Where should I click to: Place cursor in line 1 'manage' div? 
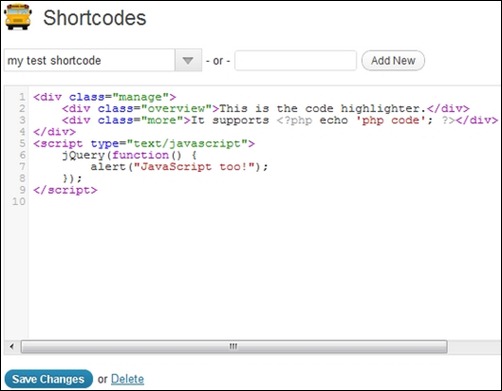coord(105,97)
